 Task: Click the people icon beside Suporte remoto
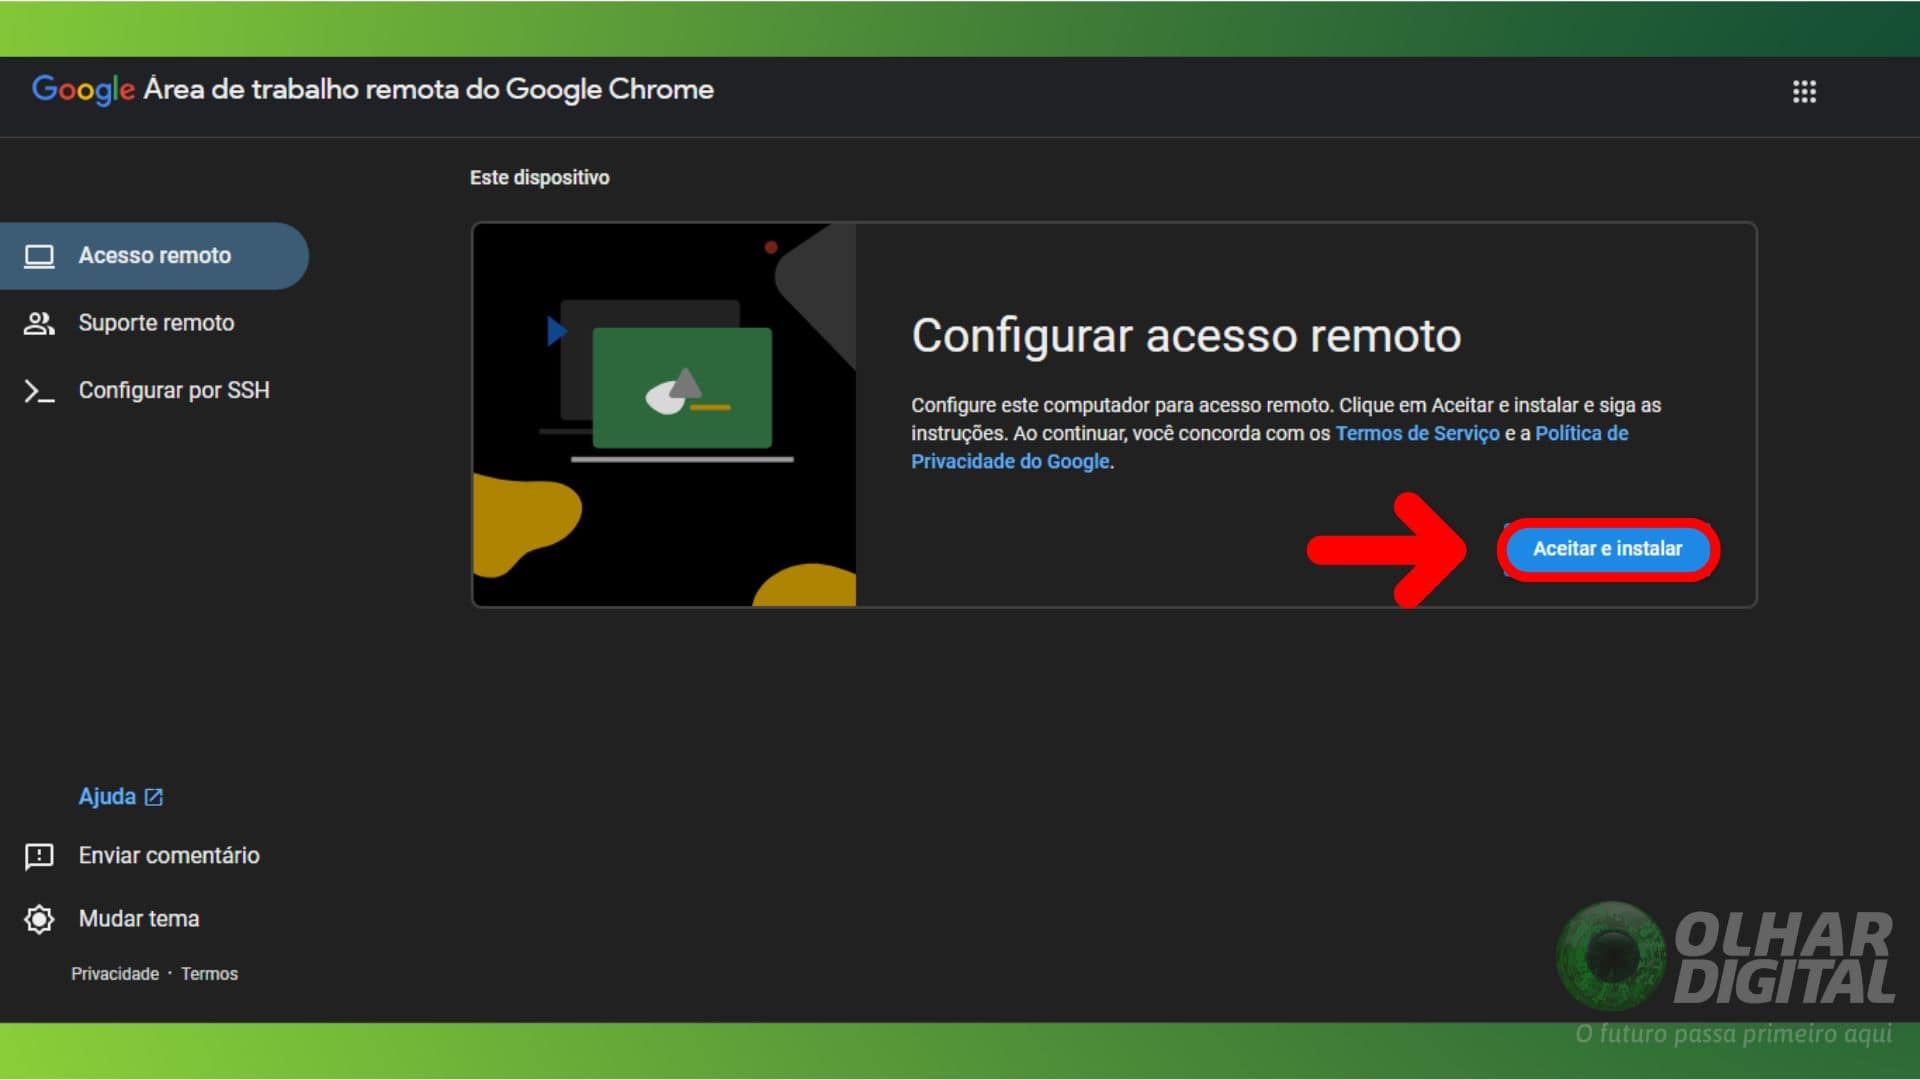point(39,323)
